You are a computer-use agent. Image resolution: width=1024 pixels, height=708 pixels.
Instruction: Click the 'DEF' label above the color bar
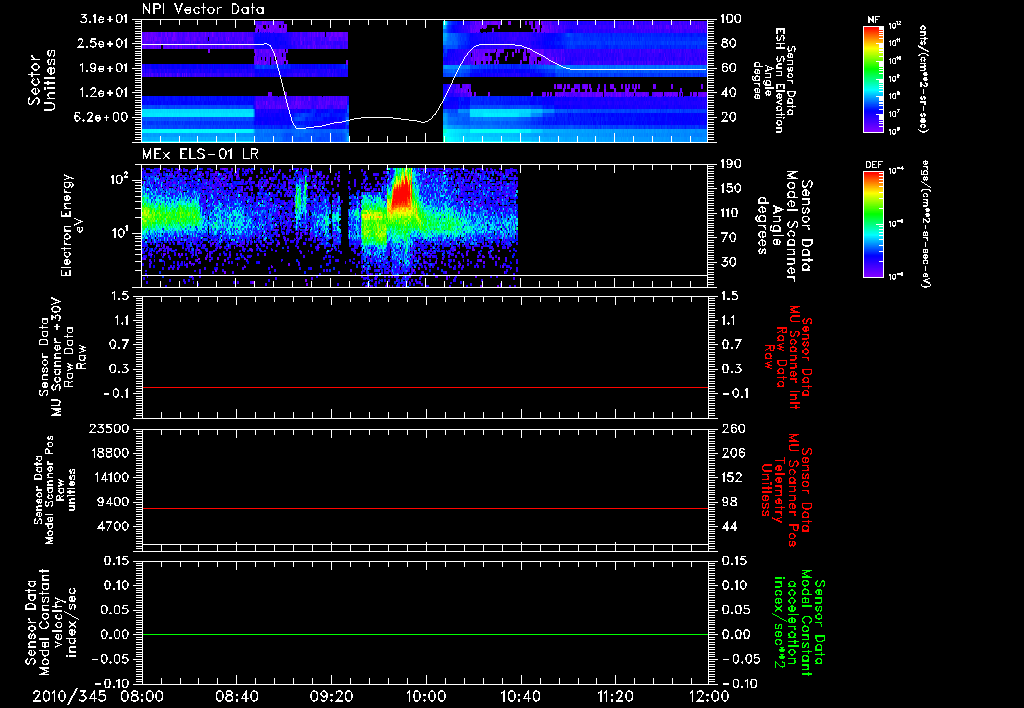pos(874,165)
